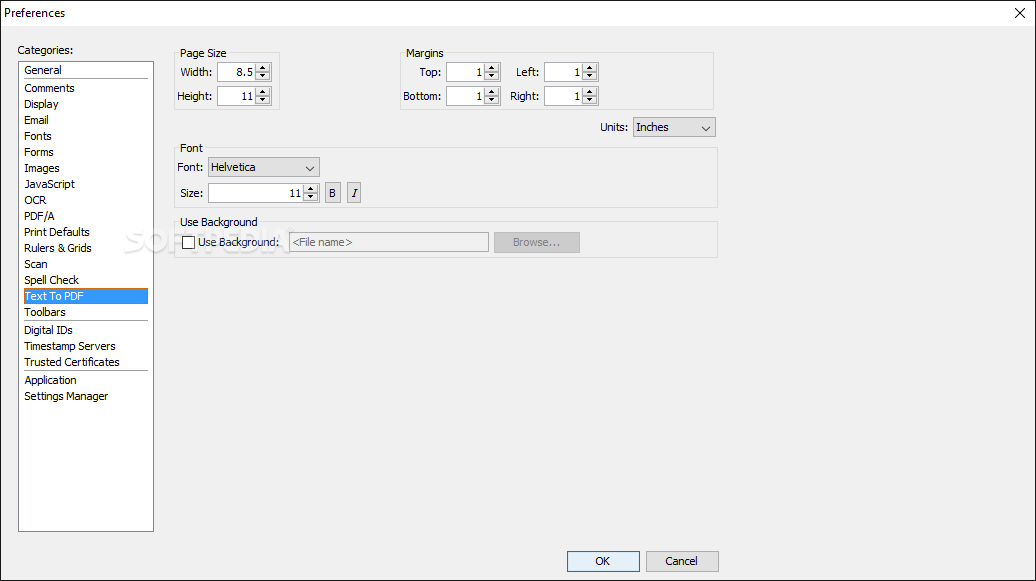Select the Comments category
Image resolution: width=1036 pixels, height=581 pixels.
(x=86, y=88)
